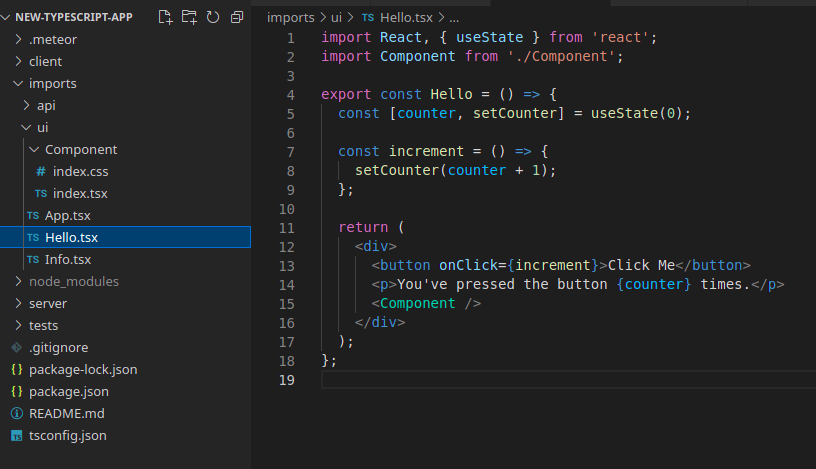Click the braces icon beside package-lock.json
The height and width of the screenshot is (469, 816).
17,370
